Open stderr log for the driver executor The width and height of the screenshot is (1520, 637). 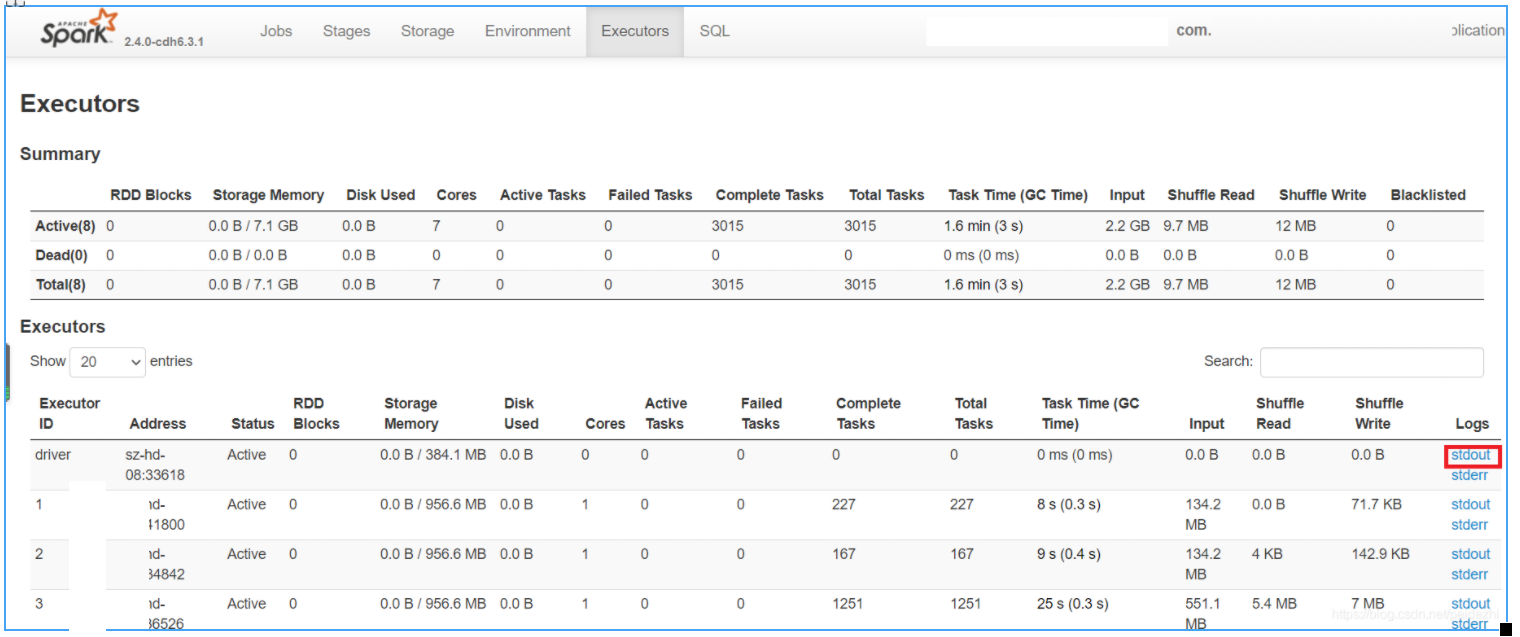point(1469,475)
